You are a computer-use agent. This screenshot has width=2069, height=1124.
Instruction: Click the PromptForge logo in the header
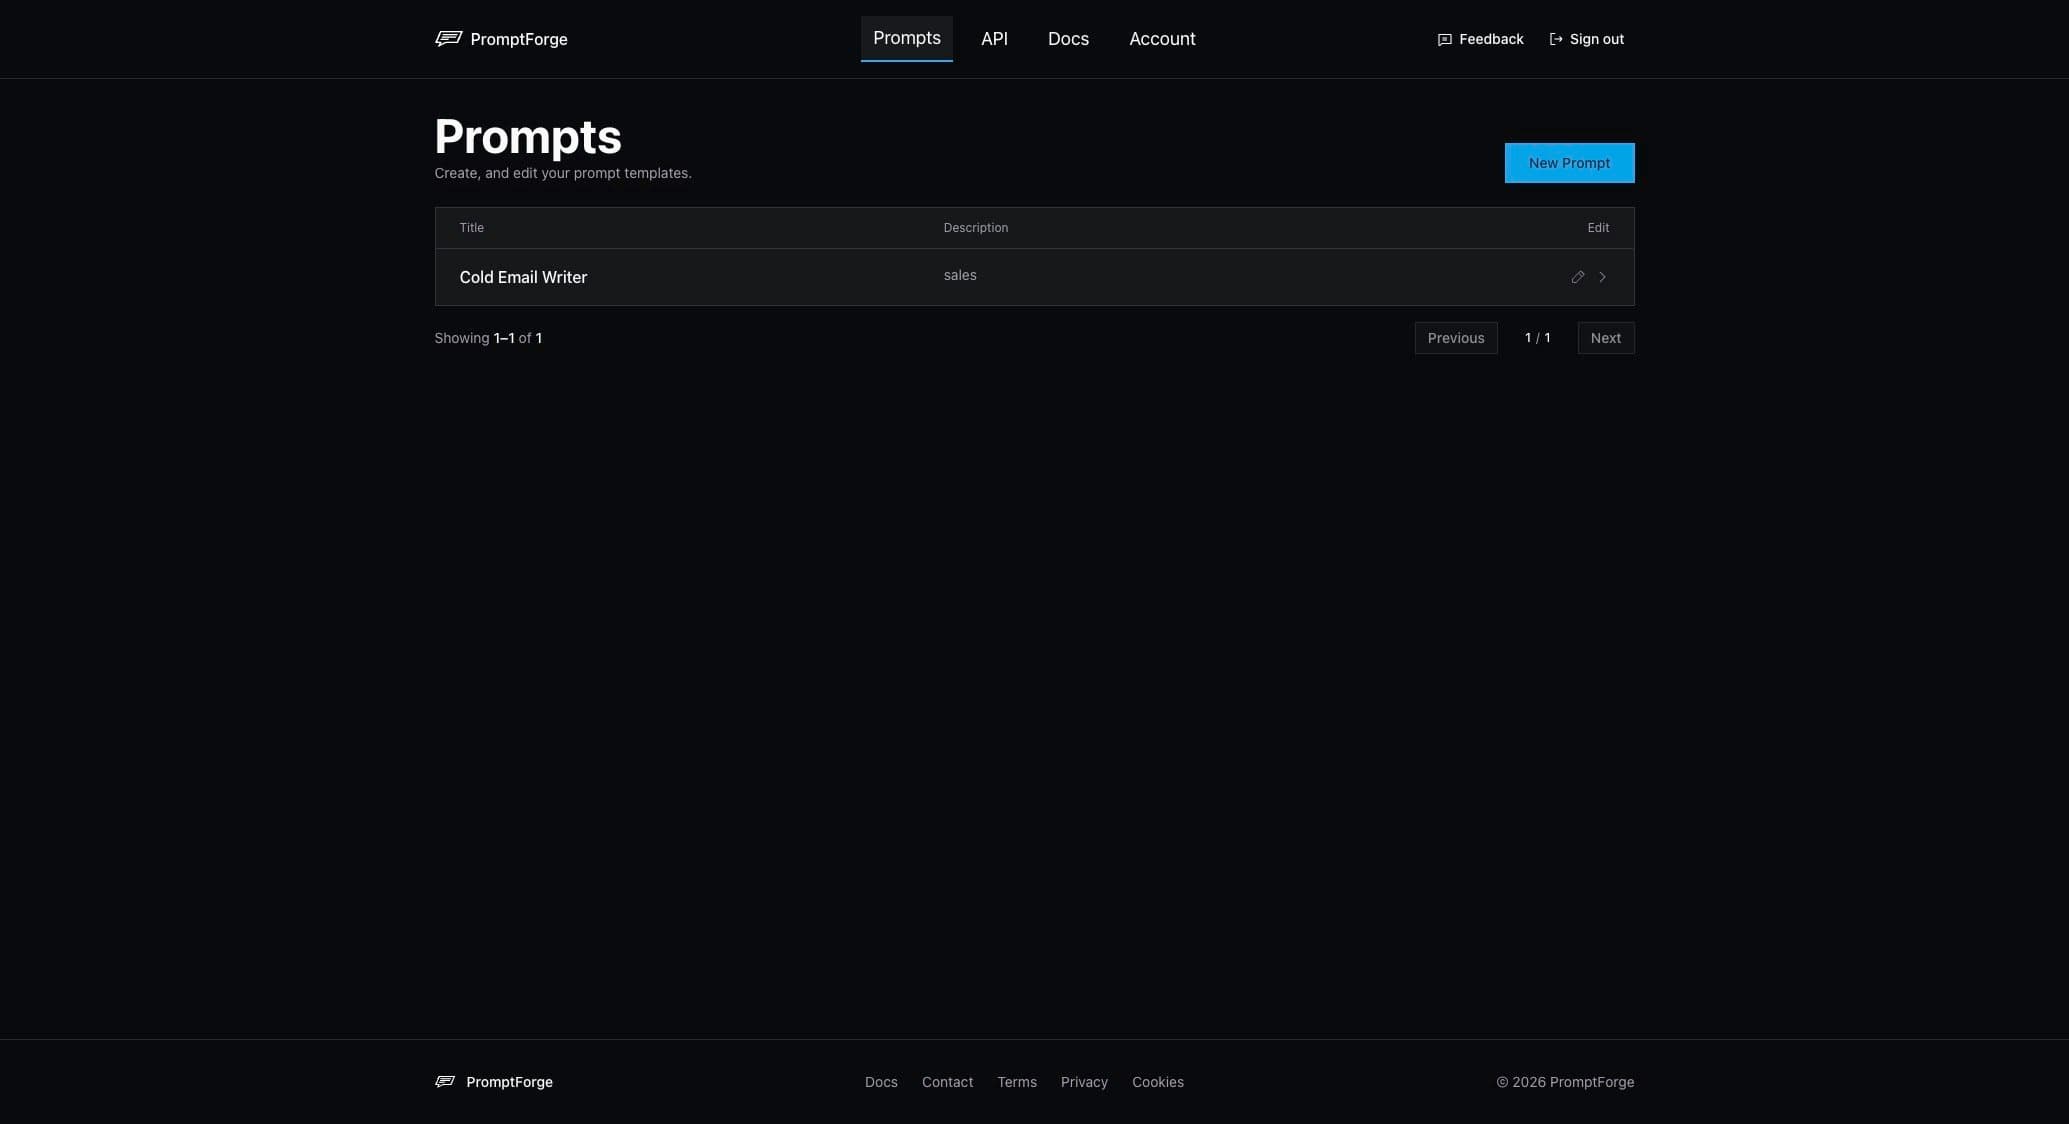(500, 39)
